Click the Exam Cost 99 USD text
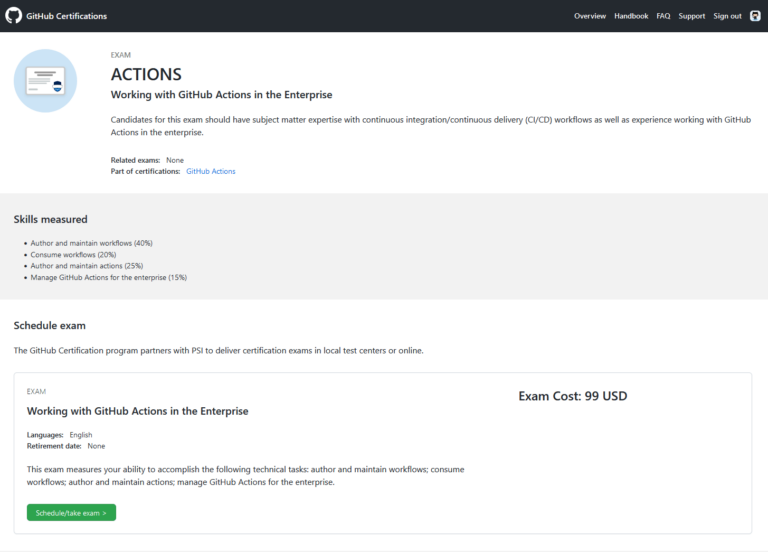Viewport: 768px width, 552px height. tap(573, 396)
